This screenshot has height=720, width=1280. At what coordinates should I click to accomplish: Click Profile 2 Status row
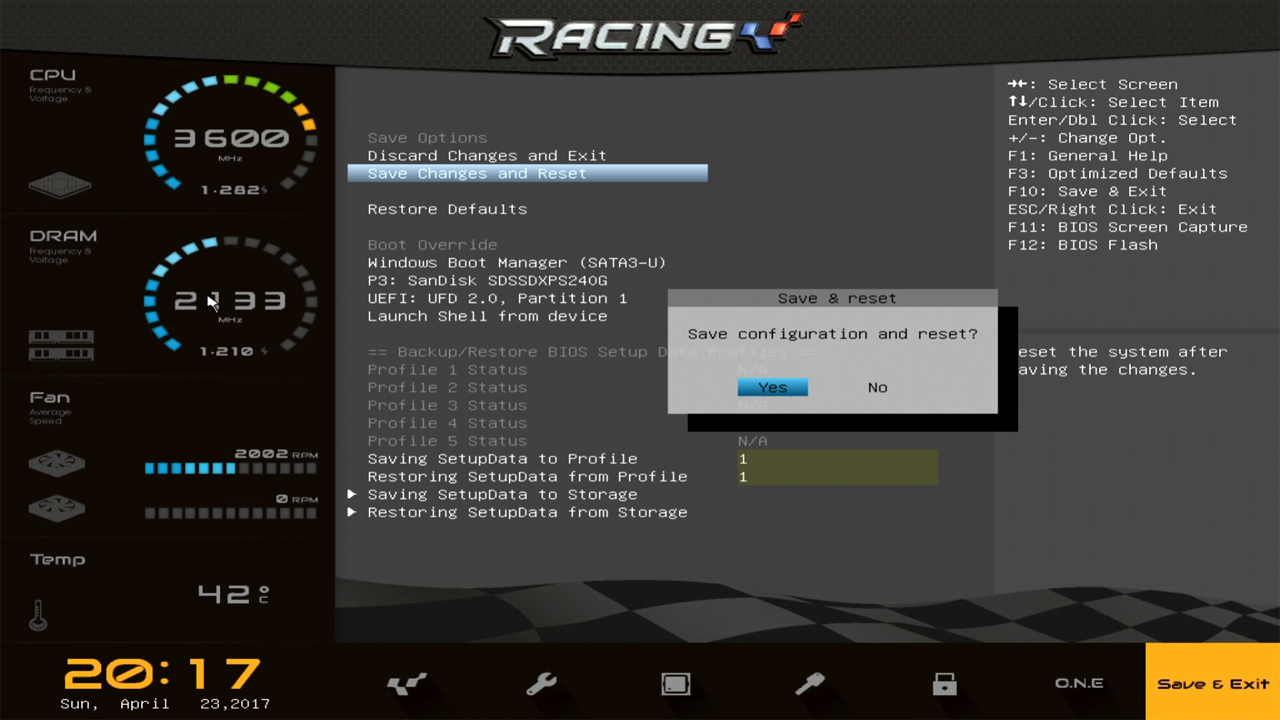coord(447,387)
